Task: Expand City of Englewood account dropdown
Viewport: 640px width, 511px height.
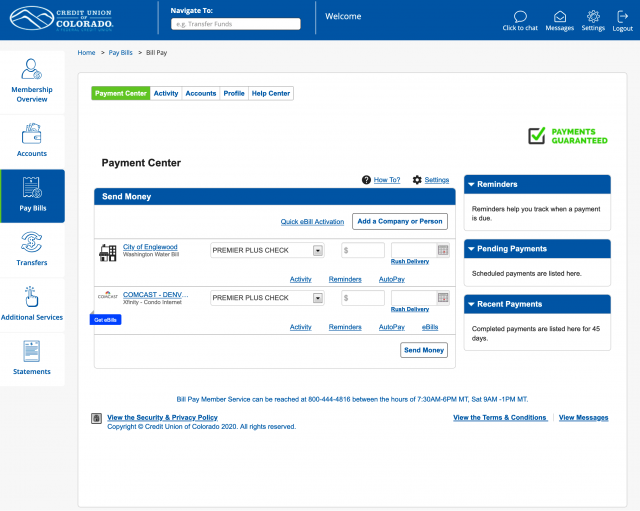Action: pyautogui.click(x=318, y=250)
